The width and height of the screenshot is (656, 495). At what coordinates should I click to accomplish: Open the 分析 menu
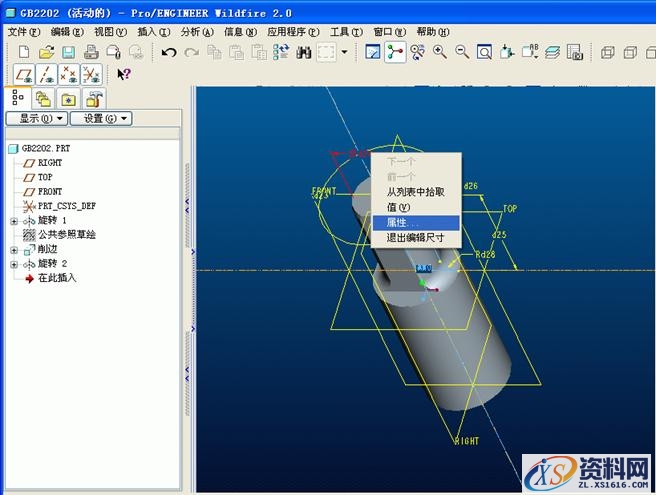pos(190,32)
